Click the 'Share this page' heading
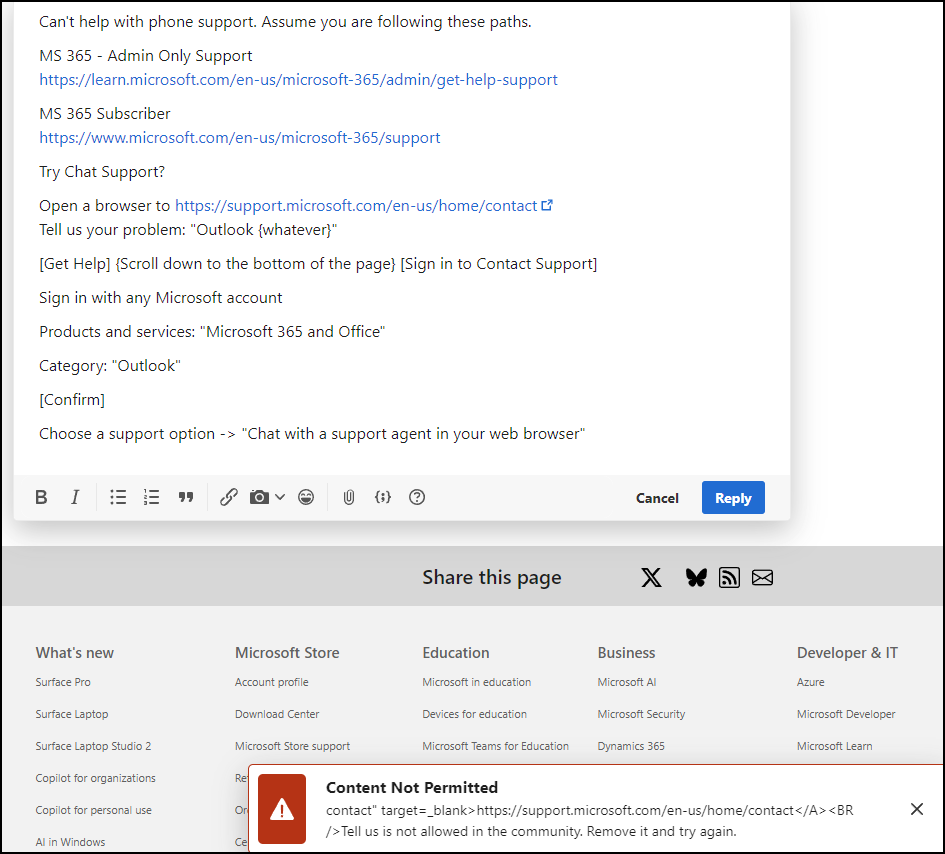This screenshot has height=854, width=945. tap(492, 577)
